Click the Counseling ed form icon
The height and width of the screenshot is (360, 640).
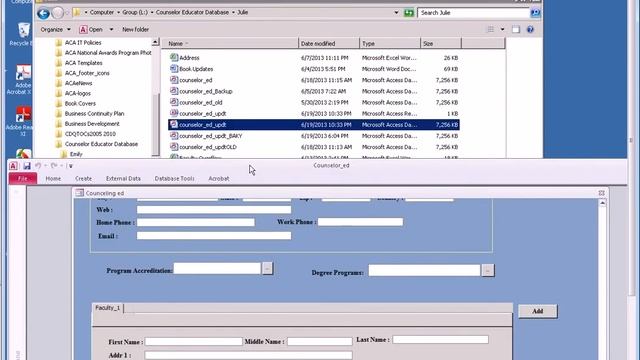point(80,193)
